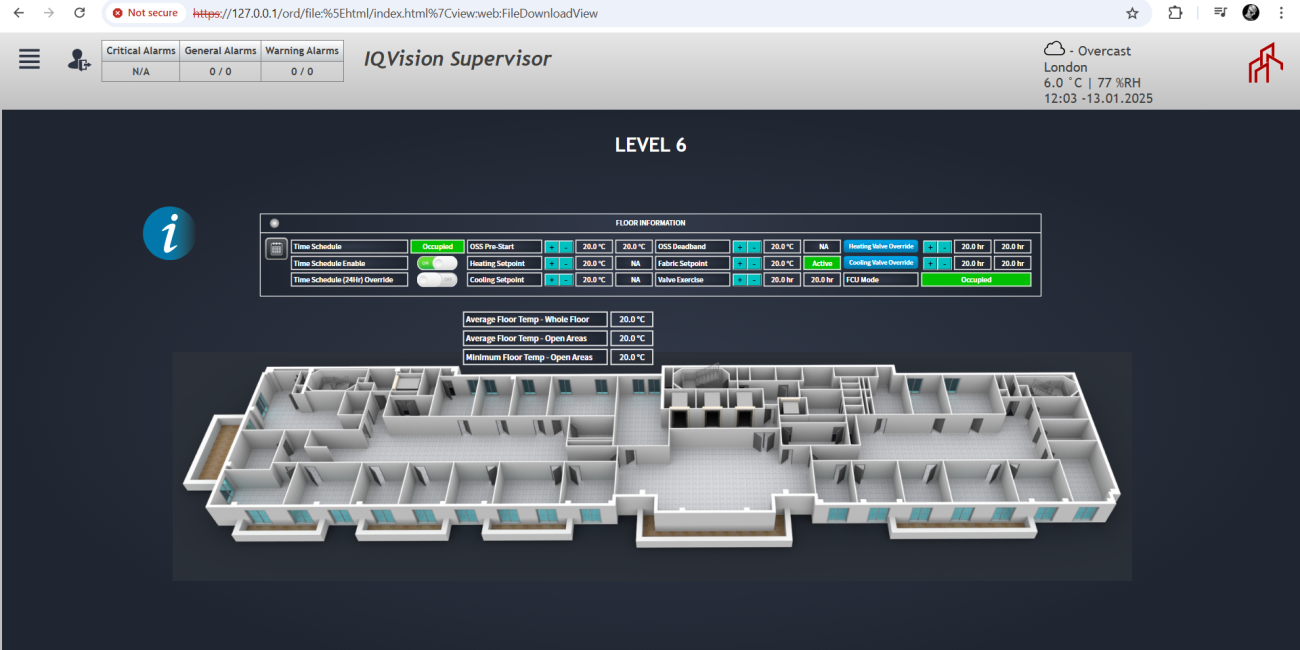Open the hamburger navigation menu
The height and width of the screenshot is (650, 1300).
point(30,59)
